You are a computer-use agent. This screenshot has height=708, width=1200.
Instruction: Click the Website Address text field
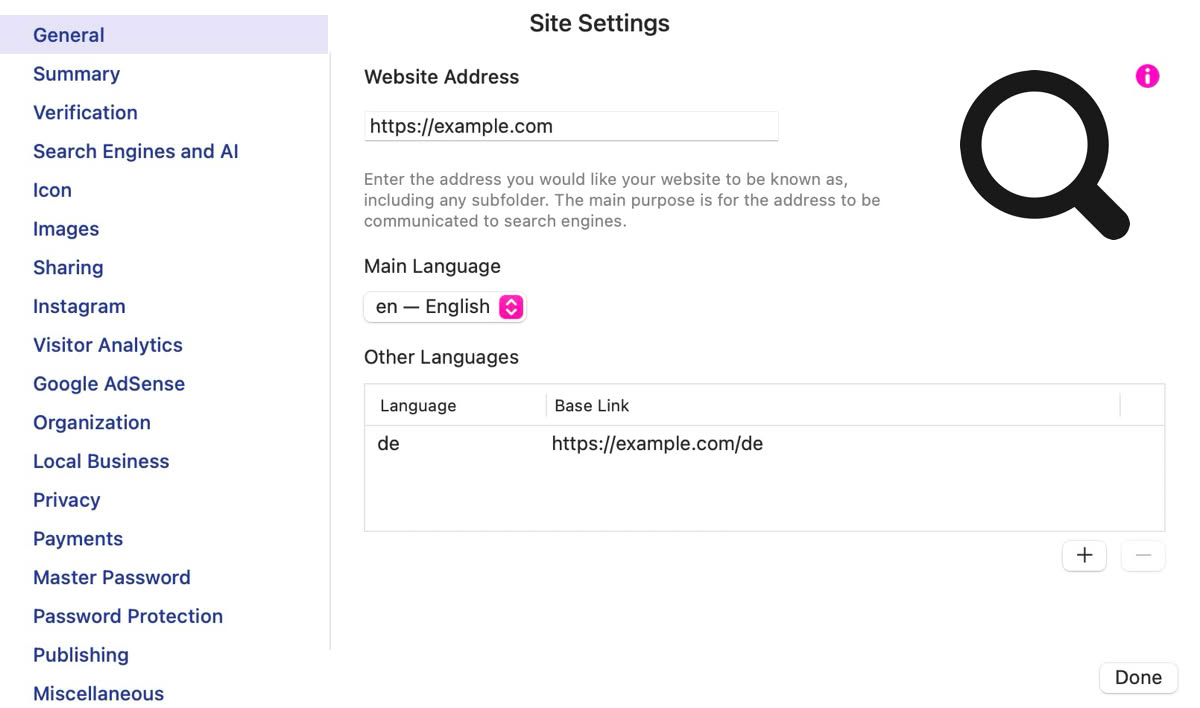(x=570, y=126)
